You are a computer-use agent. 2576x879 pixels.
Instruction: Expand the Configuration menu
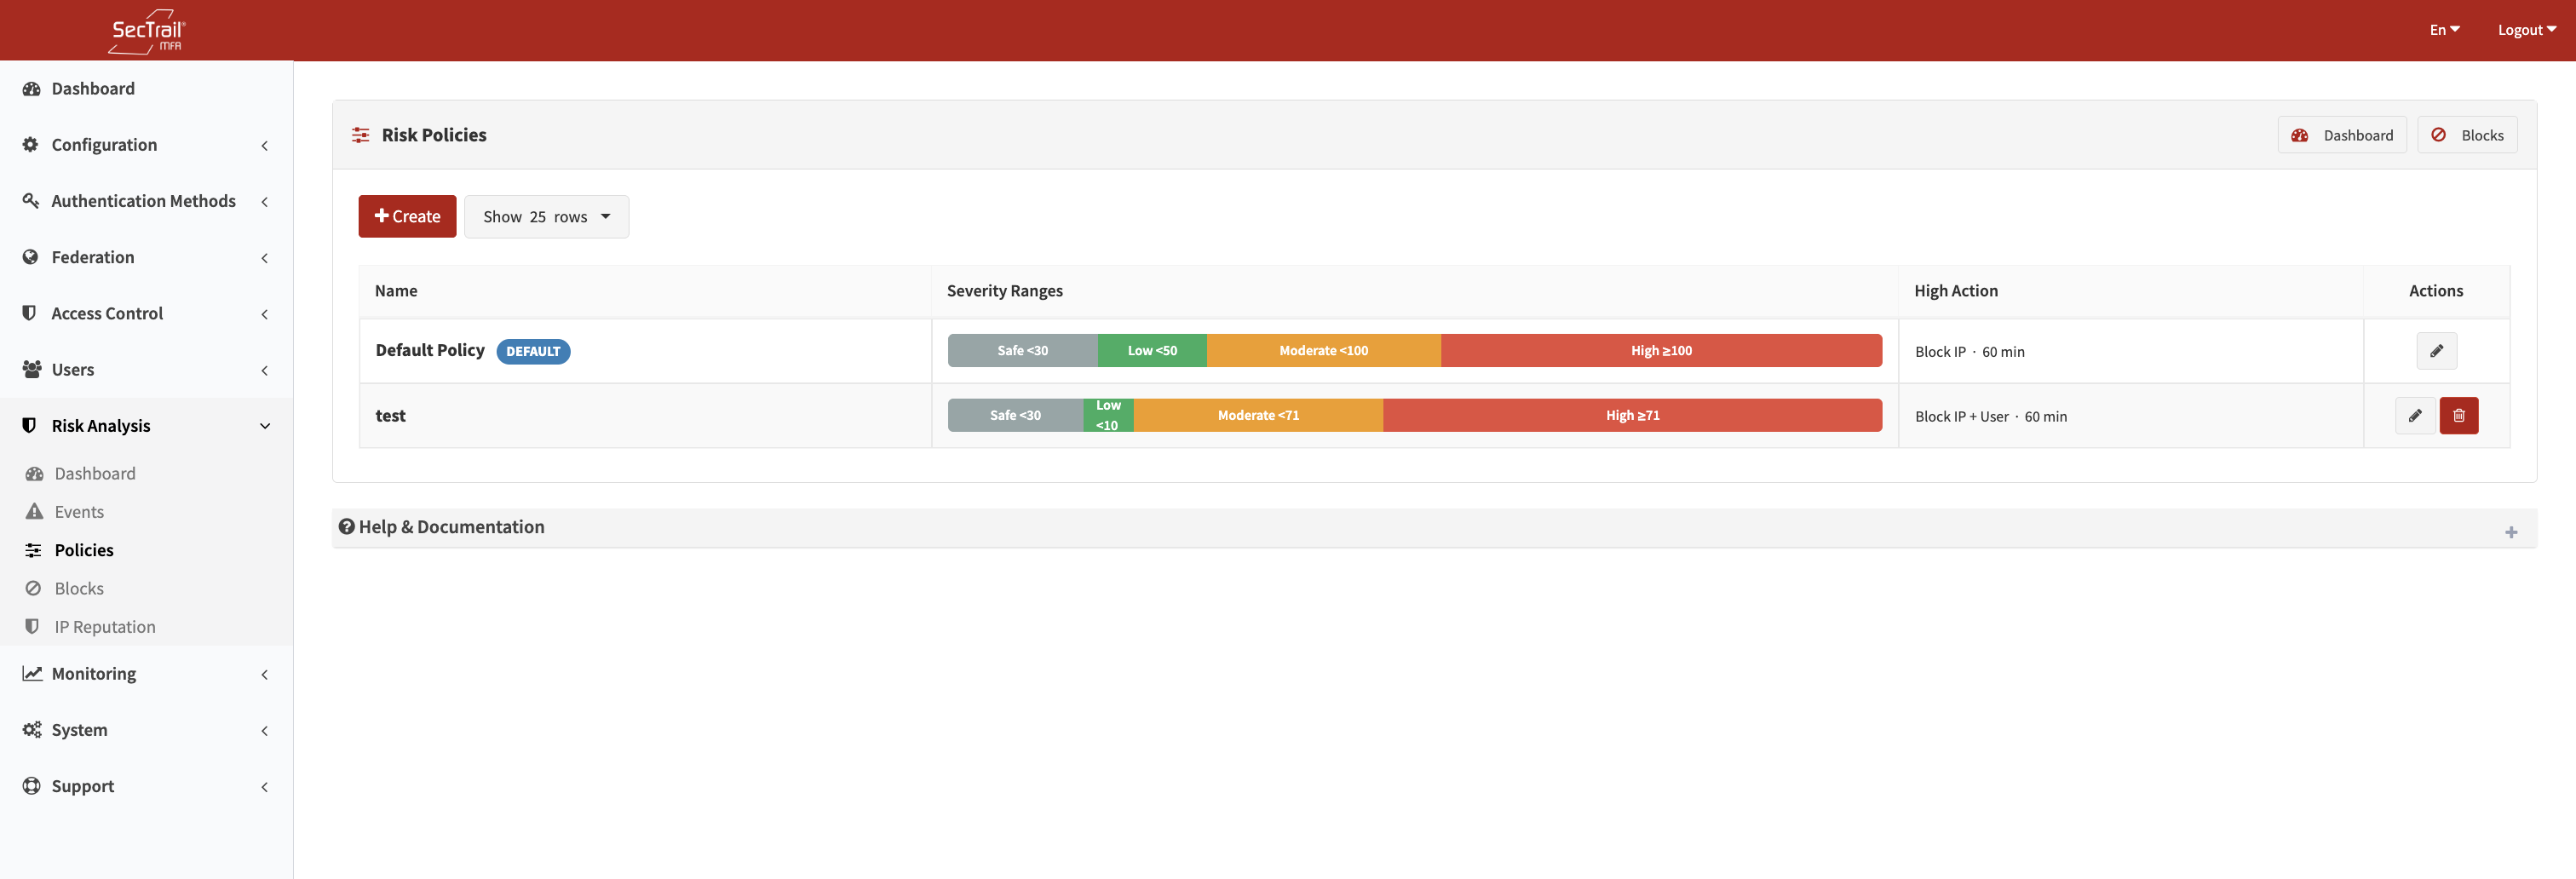(105, 144)
